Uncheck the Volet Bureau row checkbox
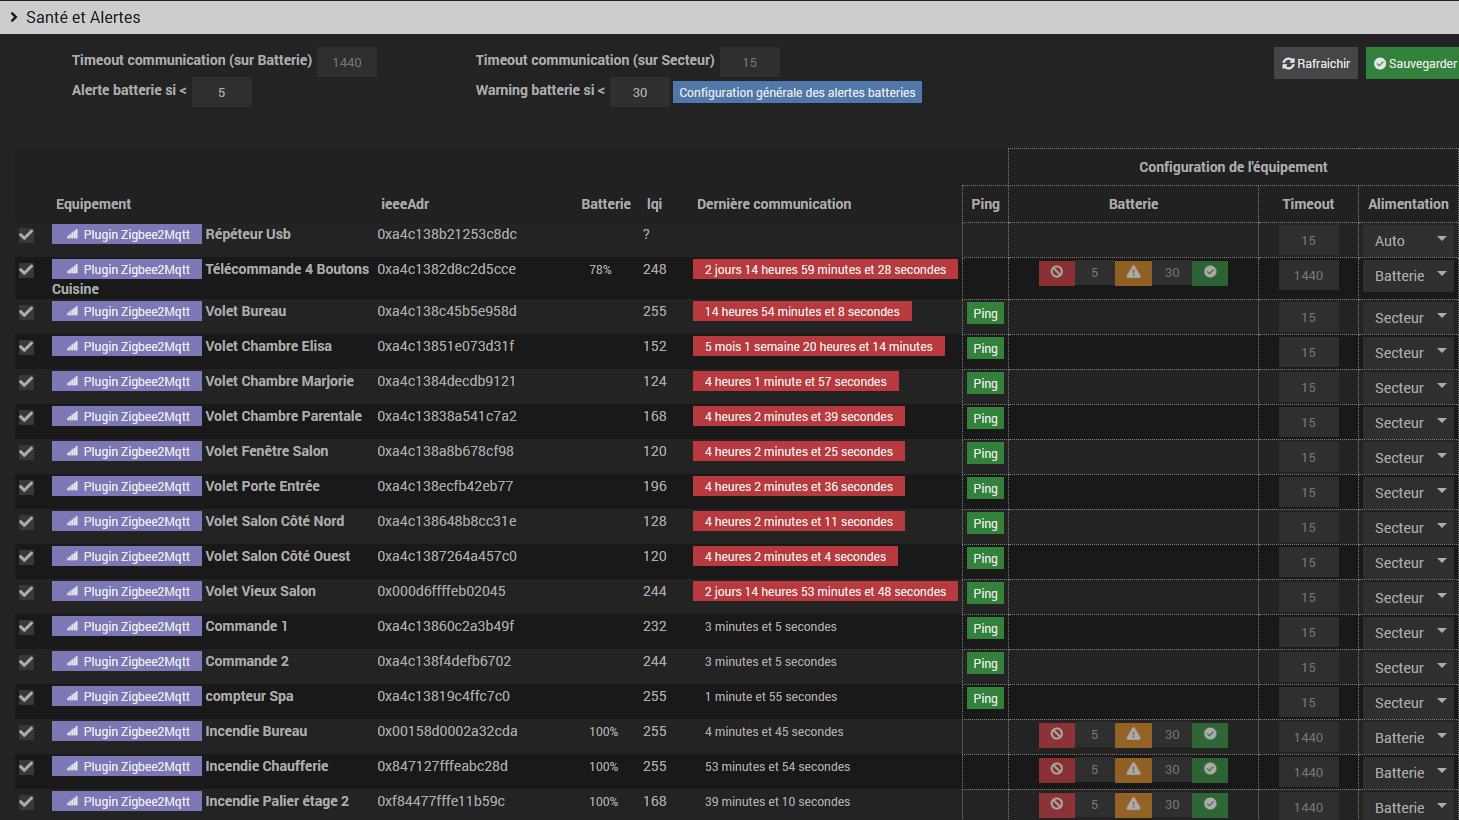The height and width of the screenshot is (820, 1459). coord(27,312)
